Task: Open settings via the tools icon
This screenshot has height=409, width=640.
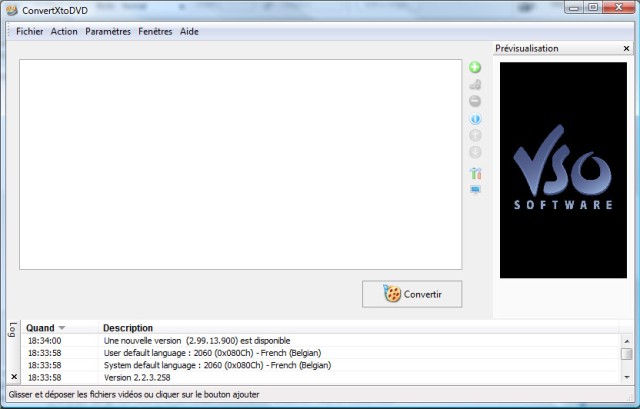Action: (476, 173)
